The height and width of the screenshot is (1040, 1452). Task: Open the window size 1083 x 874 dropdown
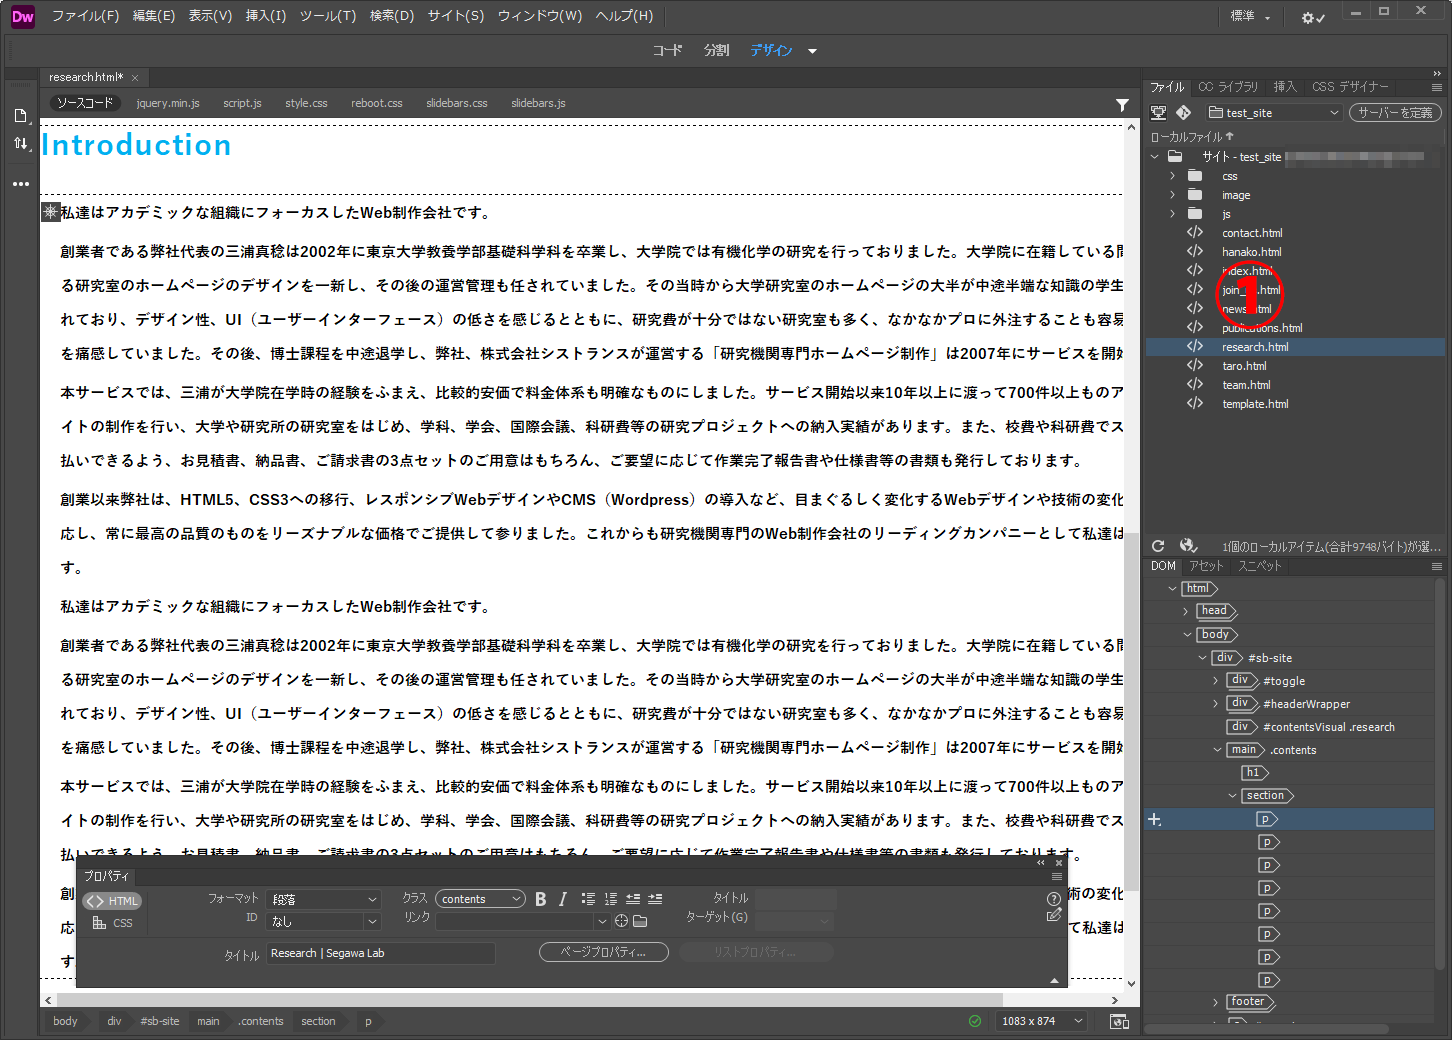point(1040,1021)
